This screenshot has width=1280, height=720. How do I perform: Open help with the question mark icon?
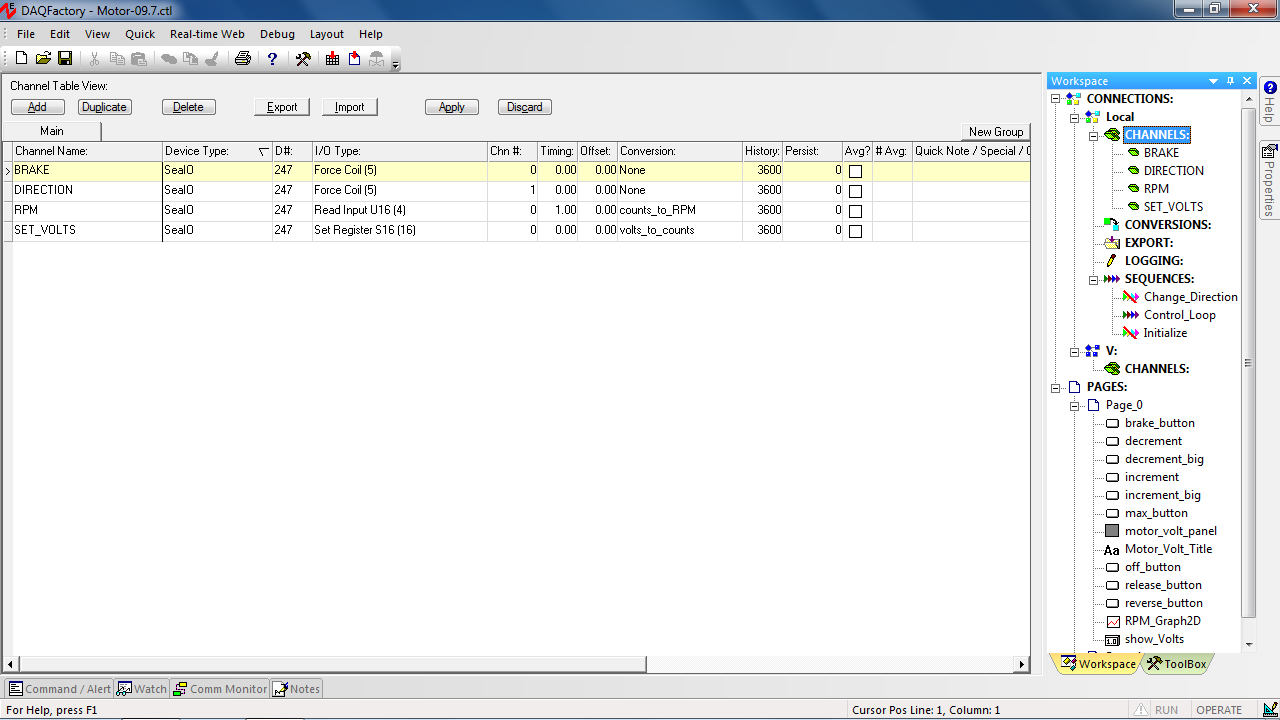[272, 59]
